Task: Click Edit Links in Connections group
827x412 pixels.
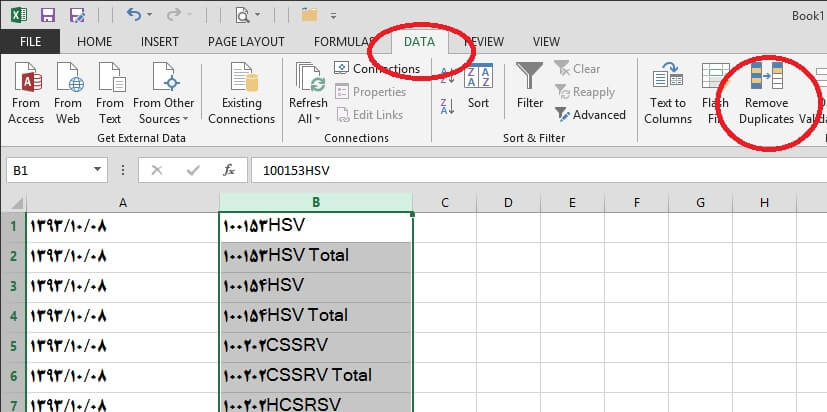Action: (x=370, y=114)
